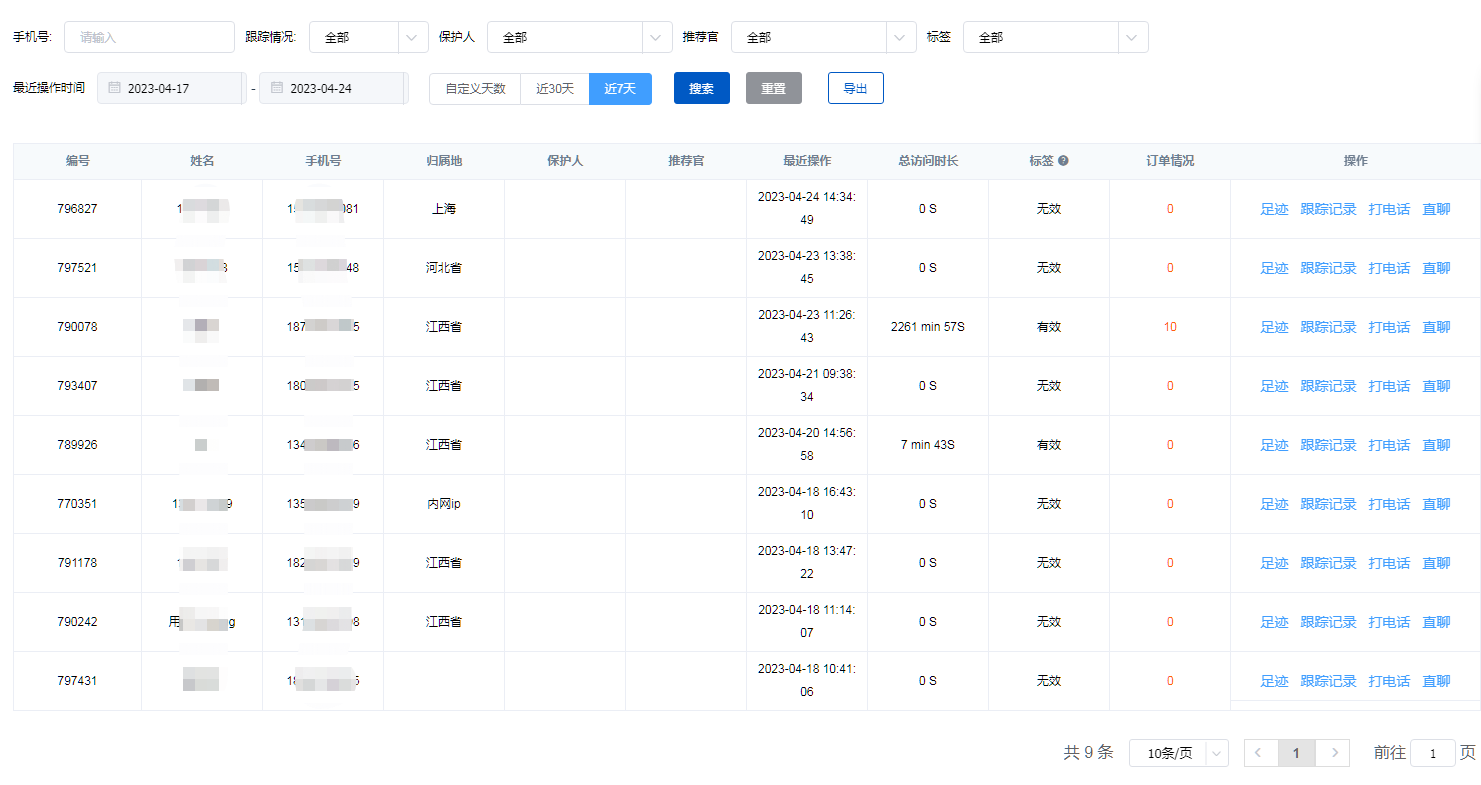Open 跟踪记录 for row 789926
Screen dimensions: 1481x785
click(x=1328, y=445)
